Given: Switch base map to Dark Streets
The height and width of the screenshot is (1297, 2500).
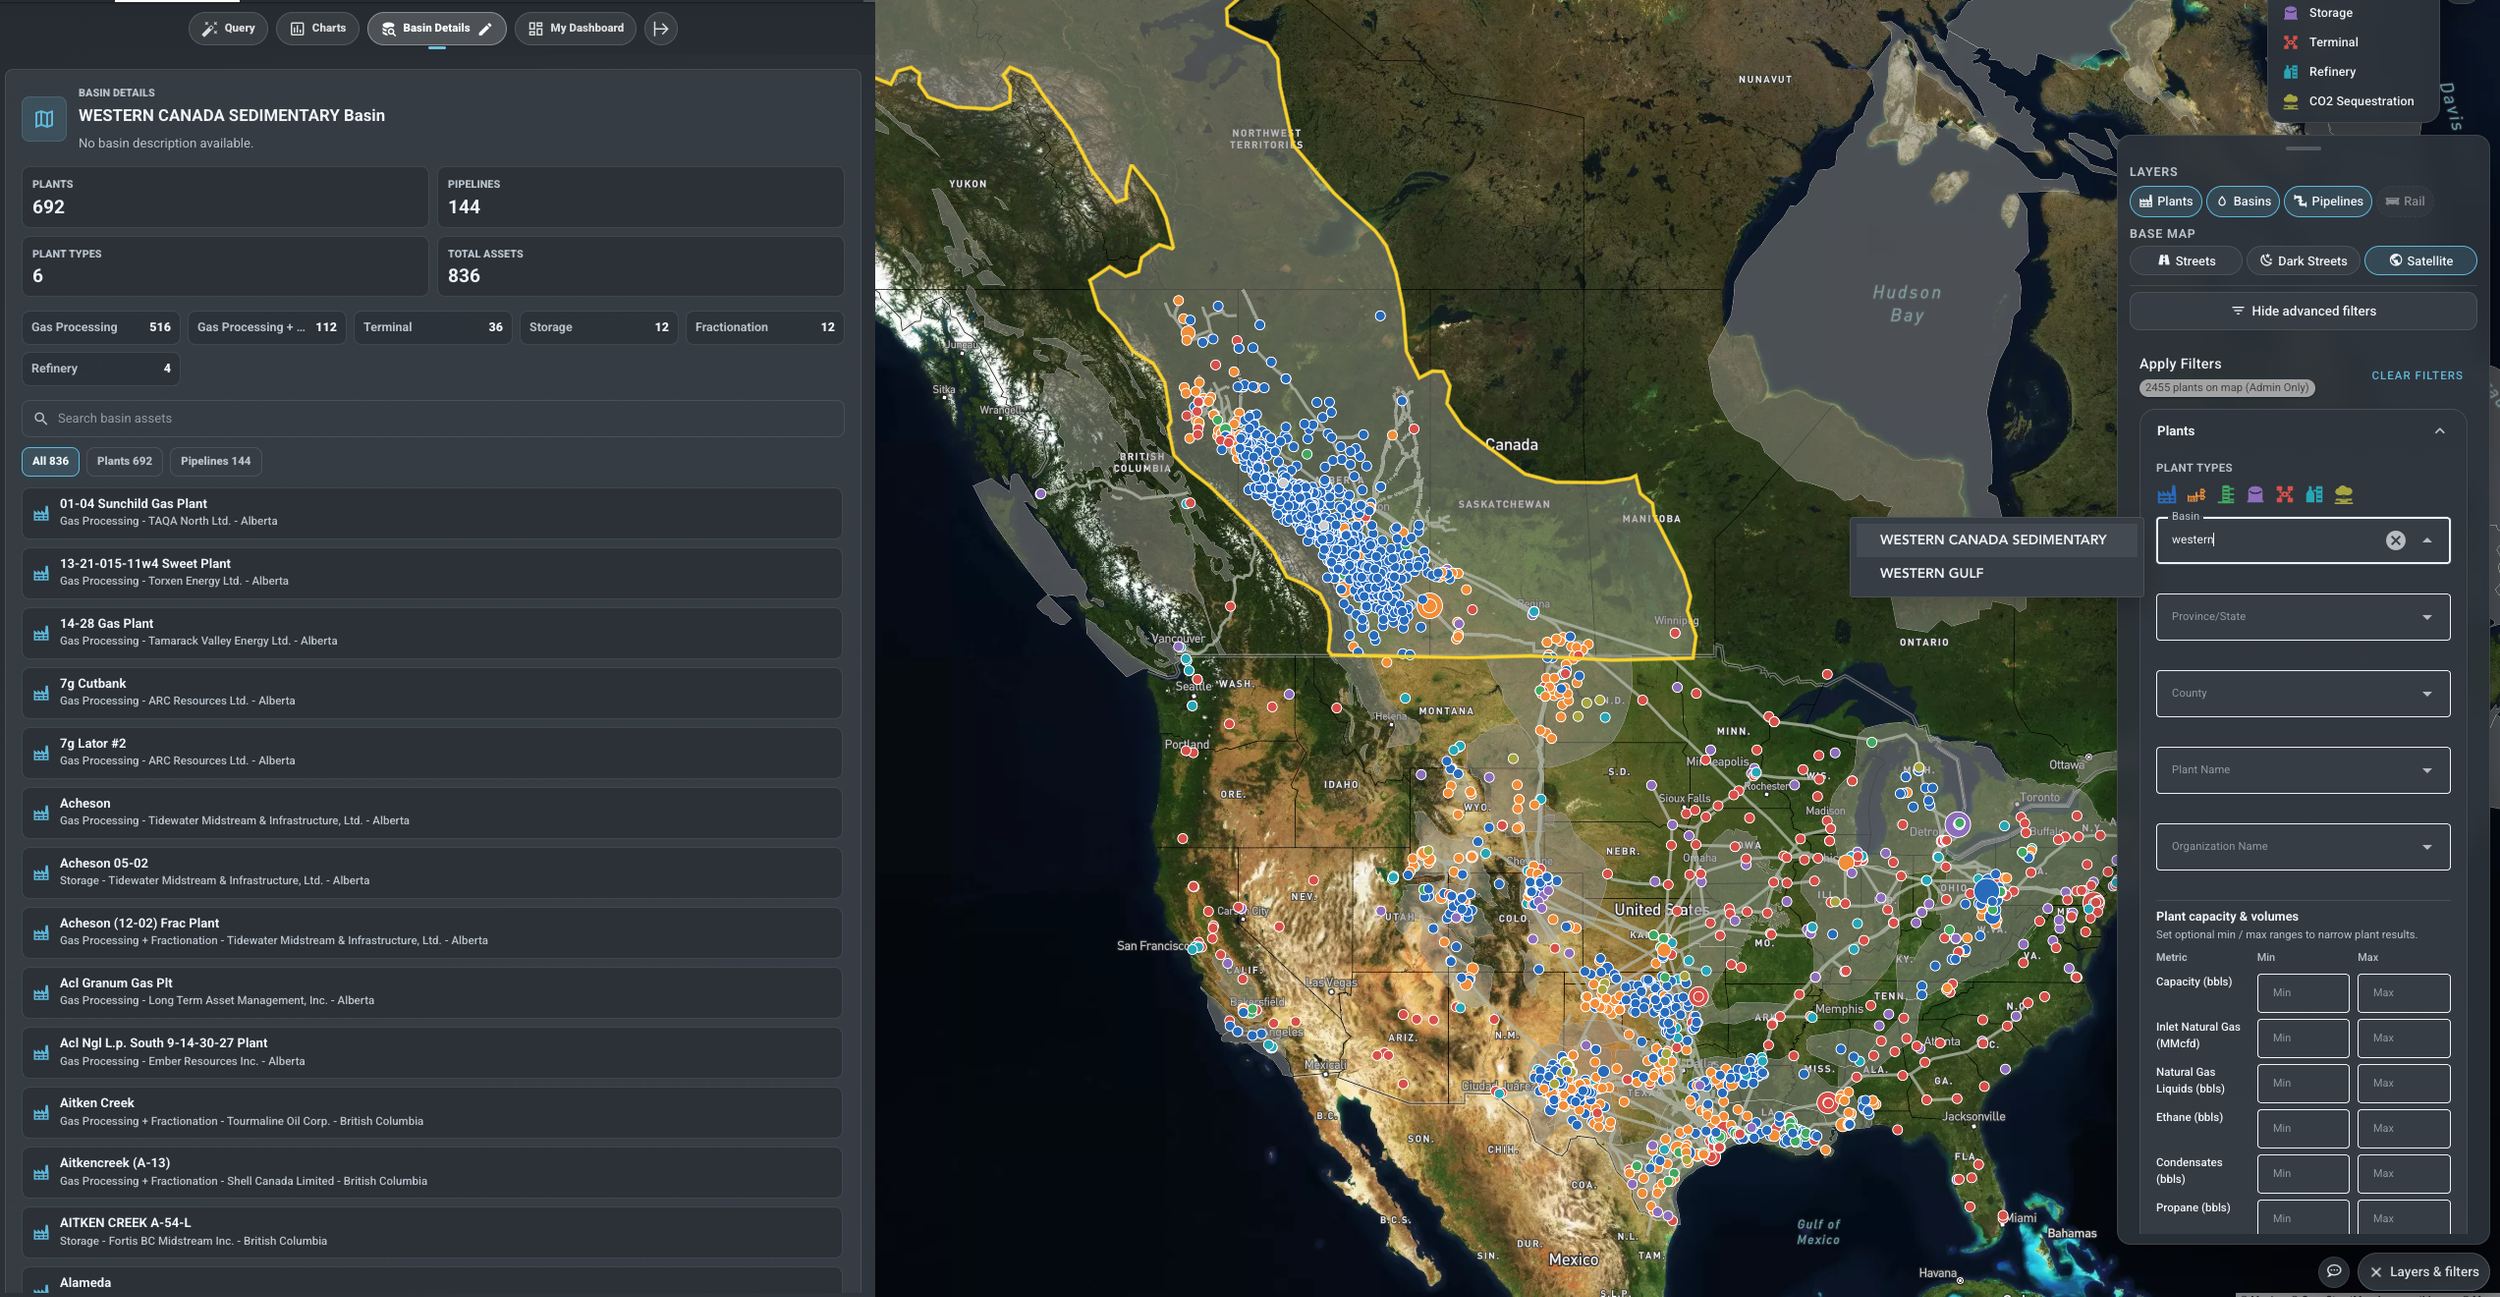Looking at the screenshot, I should click(2303, 261).
